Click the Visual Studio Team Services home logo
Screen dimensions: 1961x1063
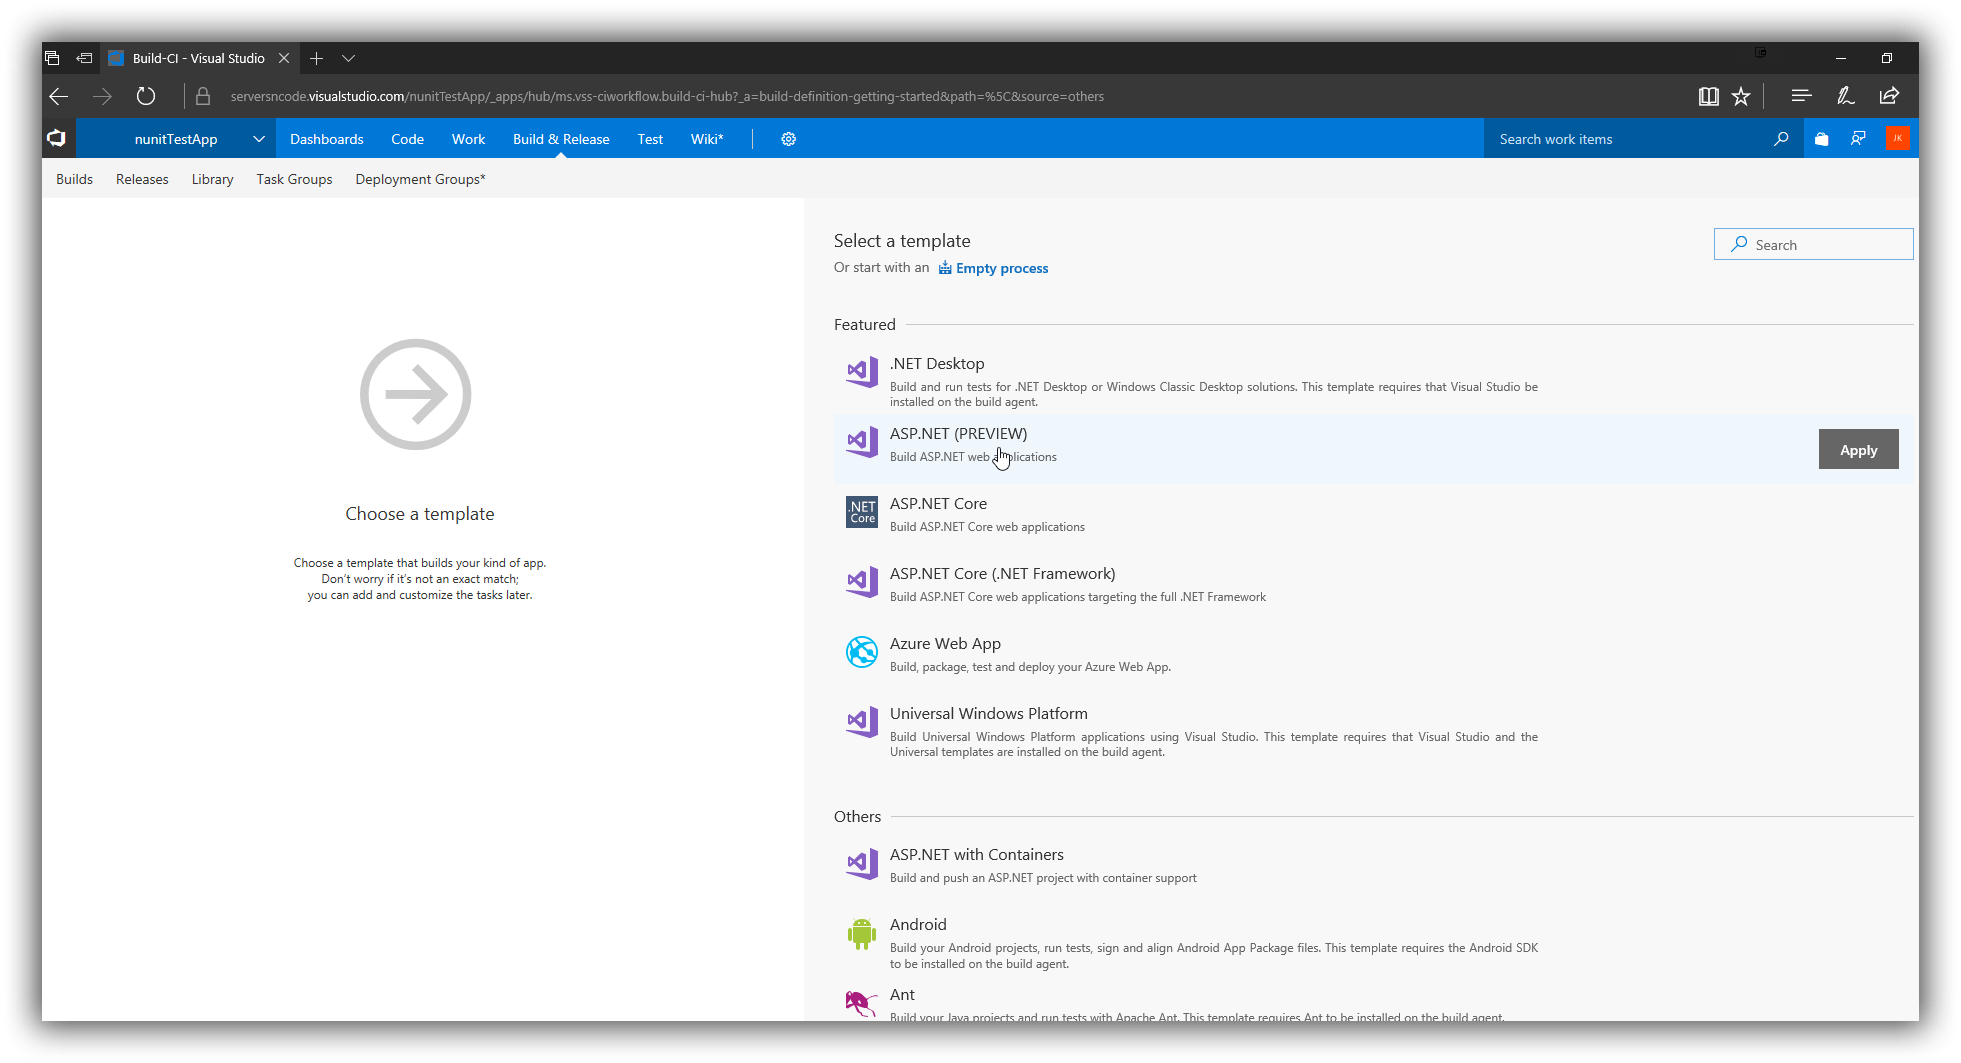click(57, 138)
